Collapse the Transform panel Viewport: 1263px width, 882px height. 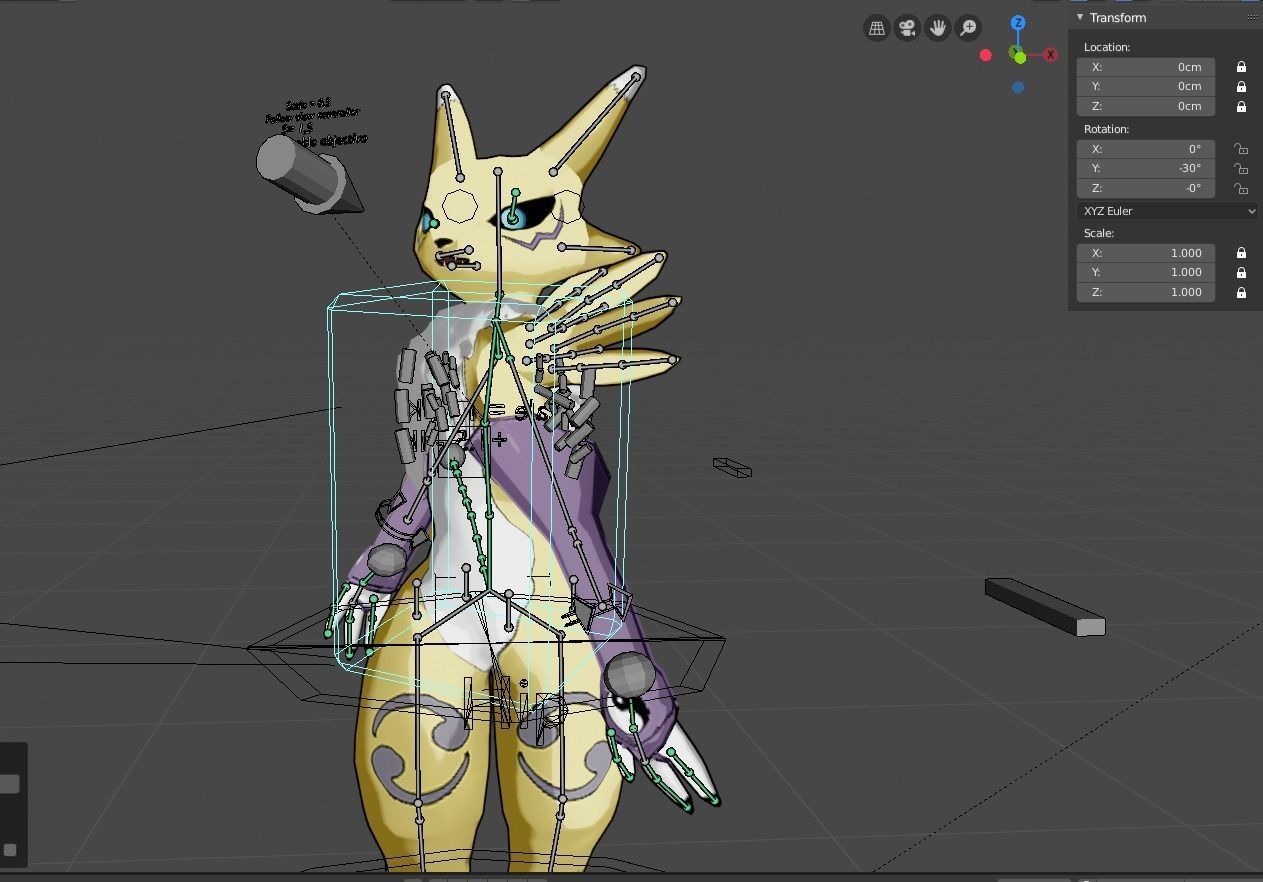pyautogui.click(x=1080, y=17)
